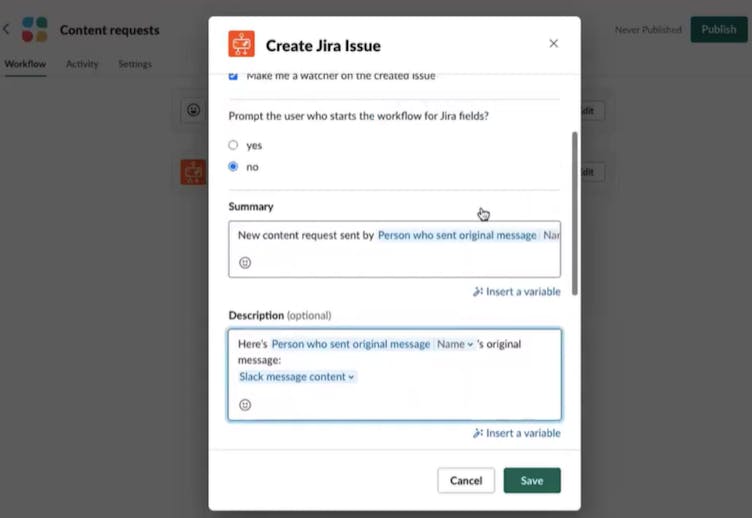Switch to the Settings tab
This screenshot has width=752, height=518.
(x=135, y=64)
